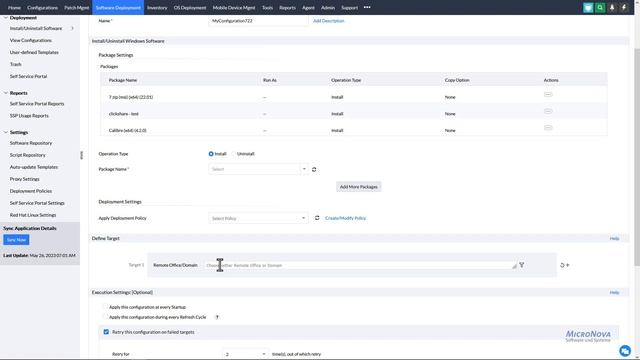This screenshot has height=360, width=640.
Task: Click the Add More Packages button
Action: (x=358, y=187)
